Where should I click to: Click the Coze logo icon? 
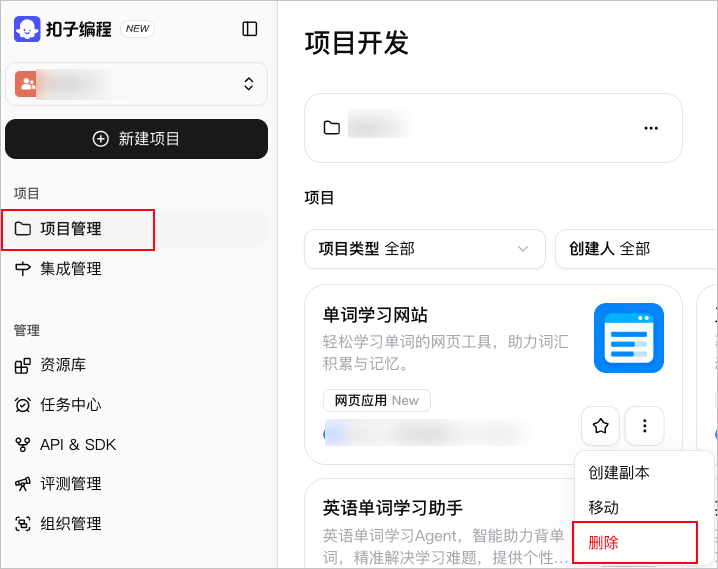(27, 29)
